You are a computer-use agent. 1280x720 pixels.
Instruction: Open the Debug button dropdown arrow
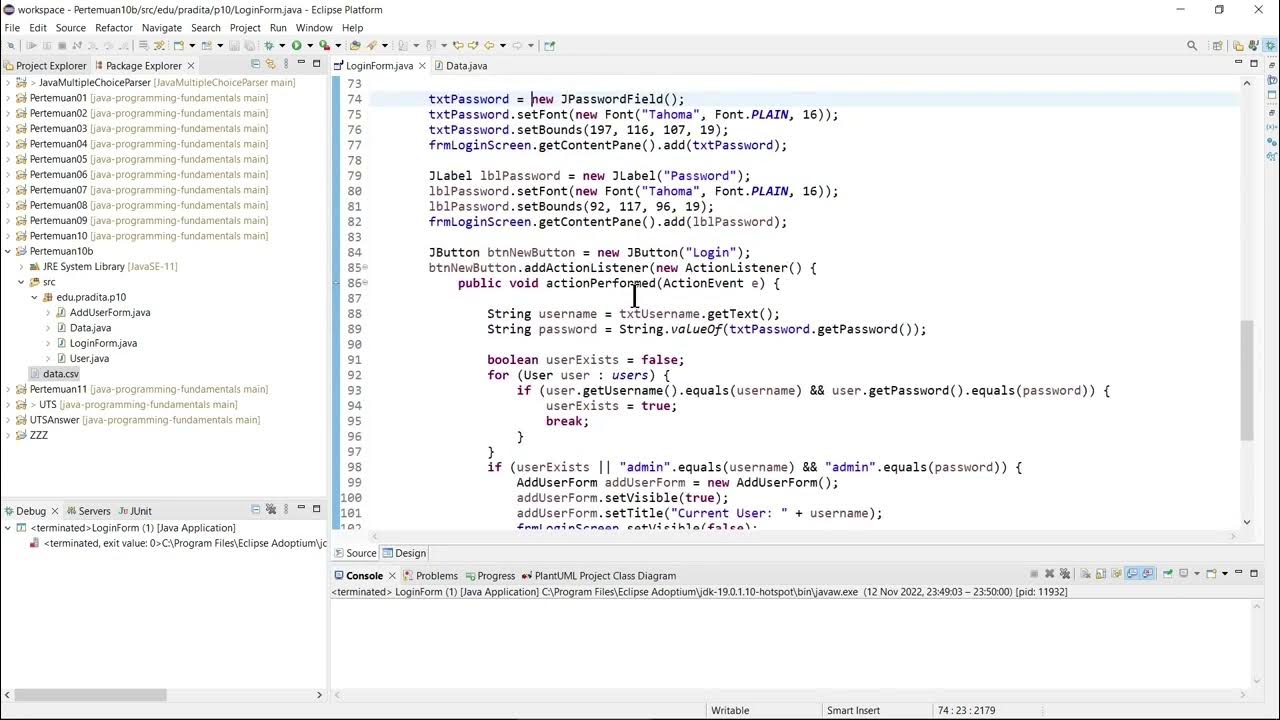[282, 45]
